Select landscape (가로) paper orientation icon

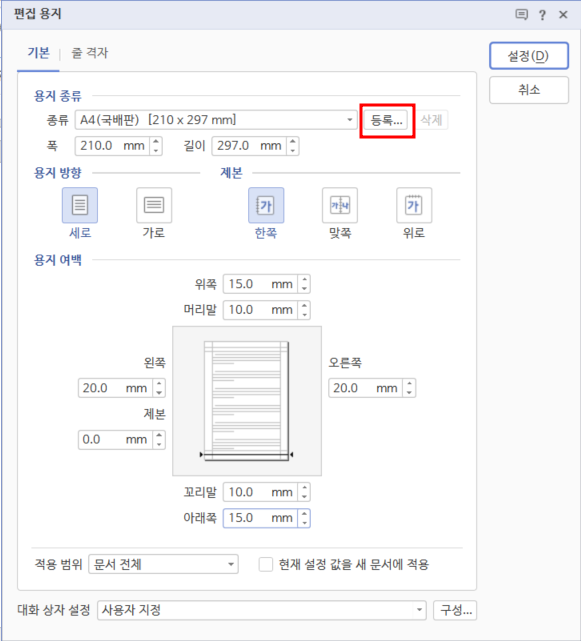(x=154, y=205)
